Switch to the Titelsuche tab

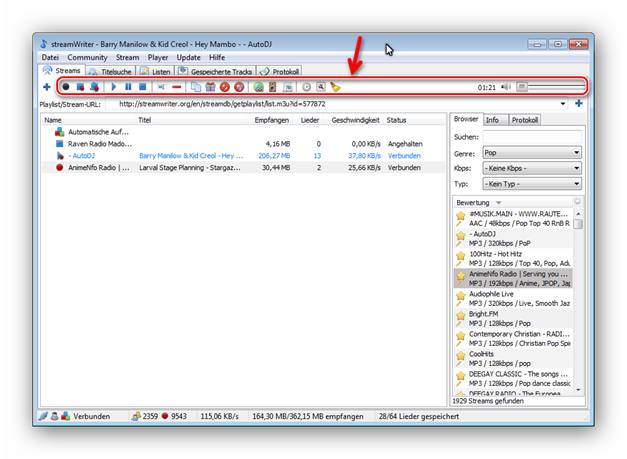[111, 72]
